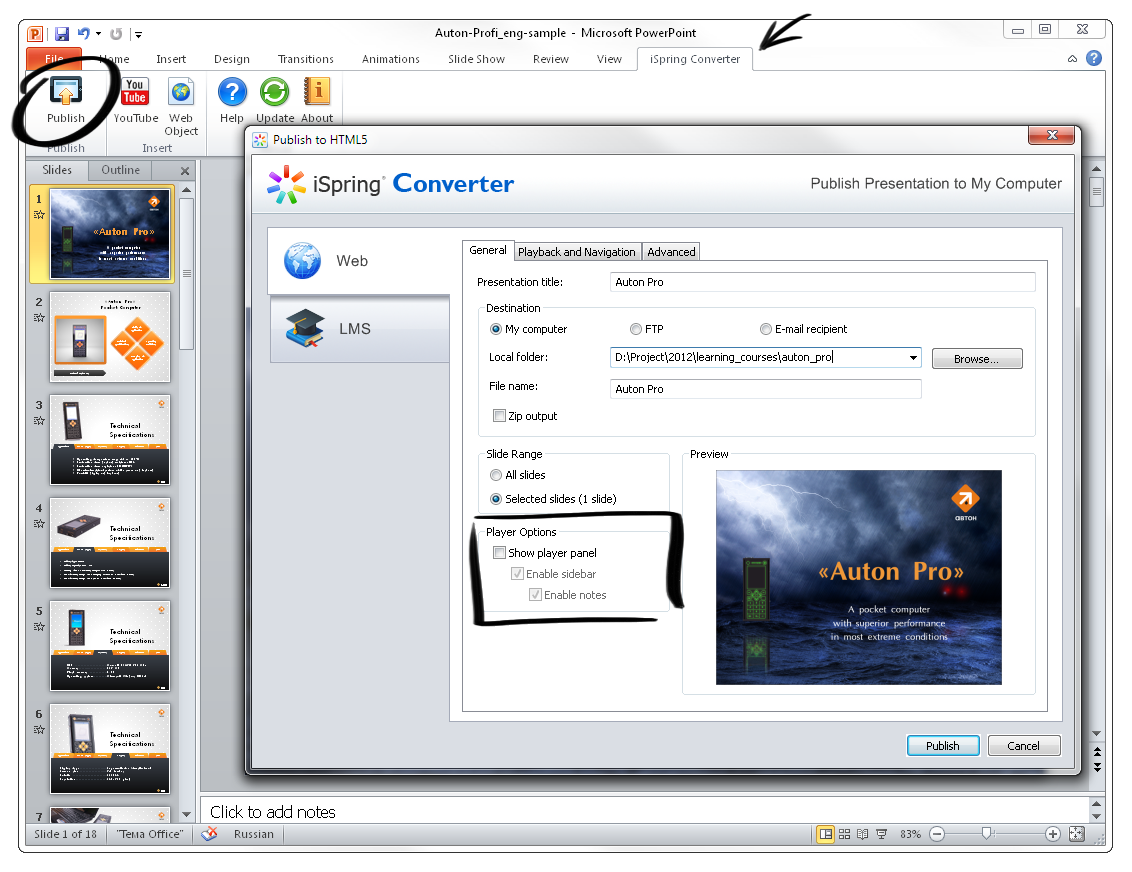Click the Presentation title field
This screenshot has height=872, width=1132.
[x=822, y=282]
